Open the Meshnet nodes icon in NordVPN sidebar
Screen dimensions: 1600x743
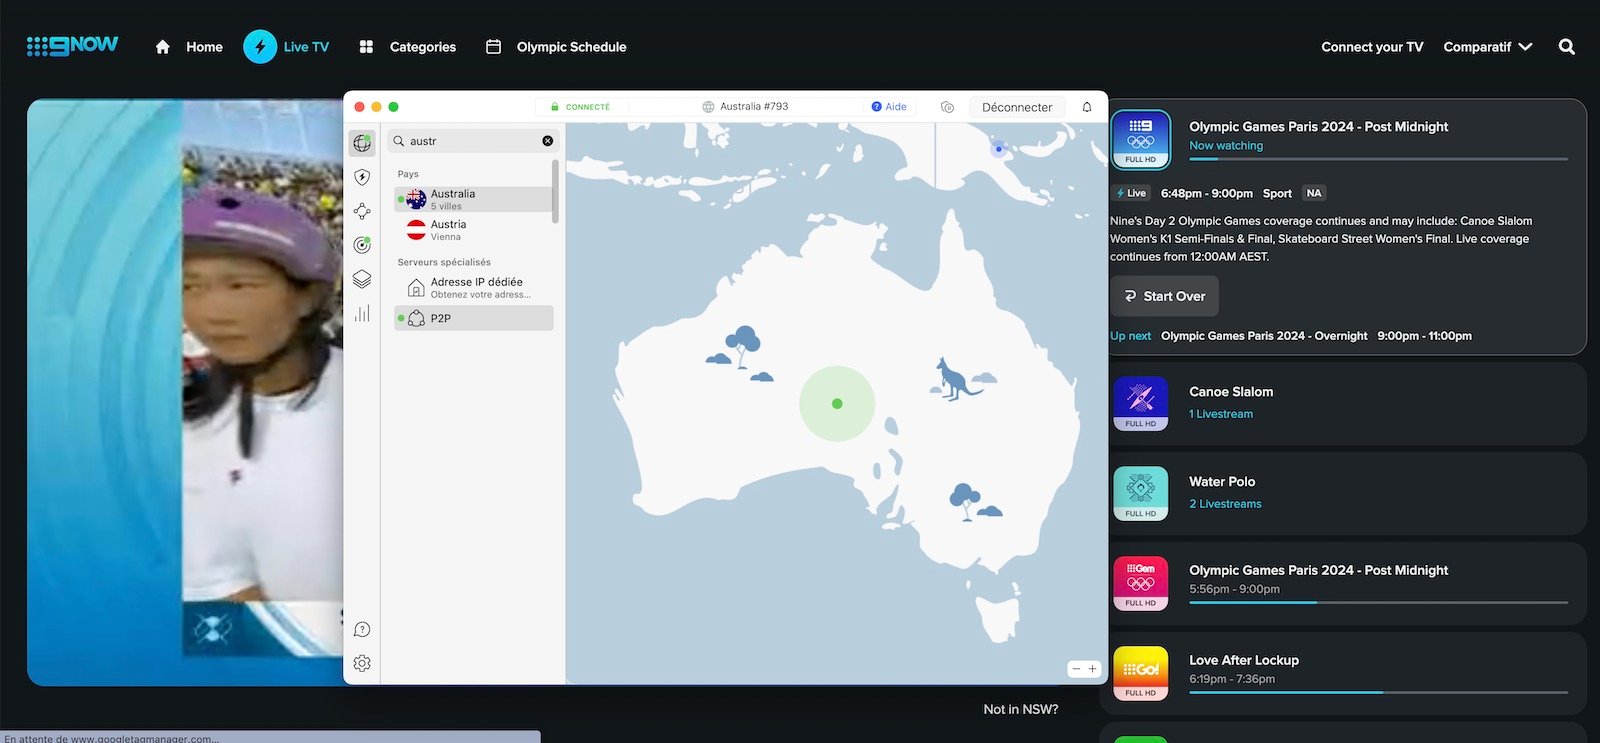pyautogui.click(x=362, y=211)
